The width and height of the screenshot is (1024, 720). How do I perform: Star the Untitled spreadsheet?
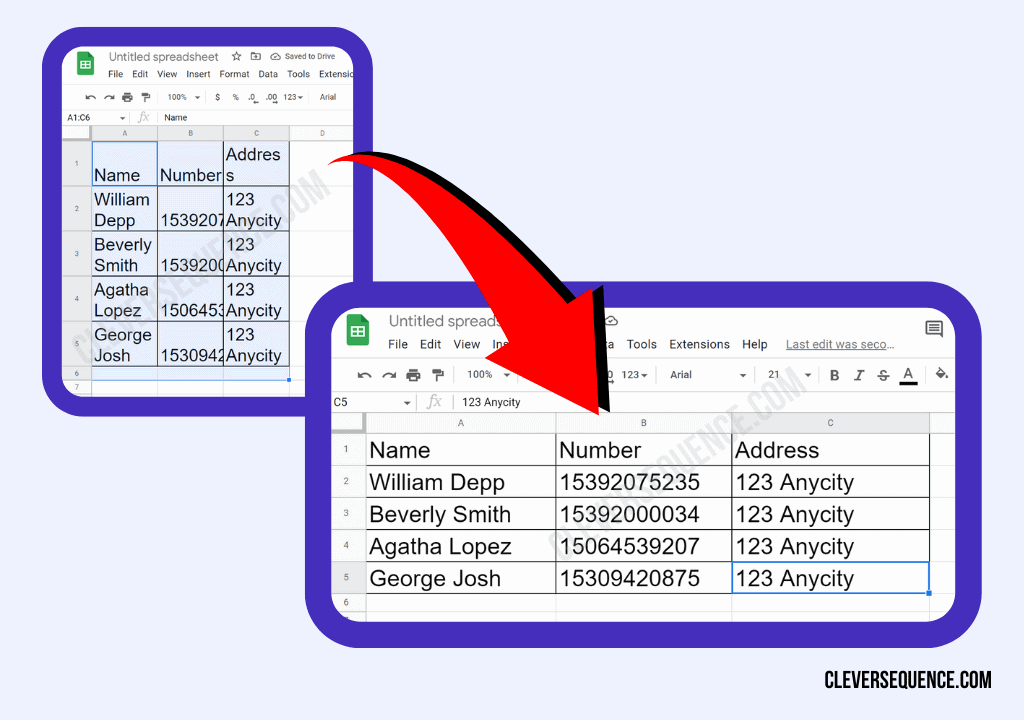point(236,57)
